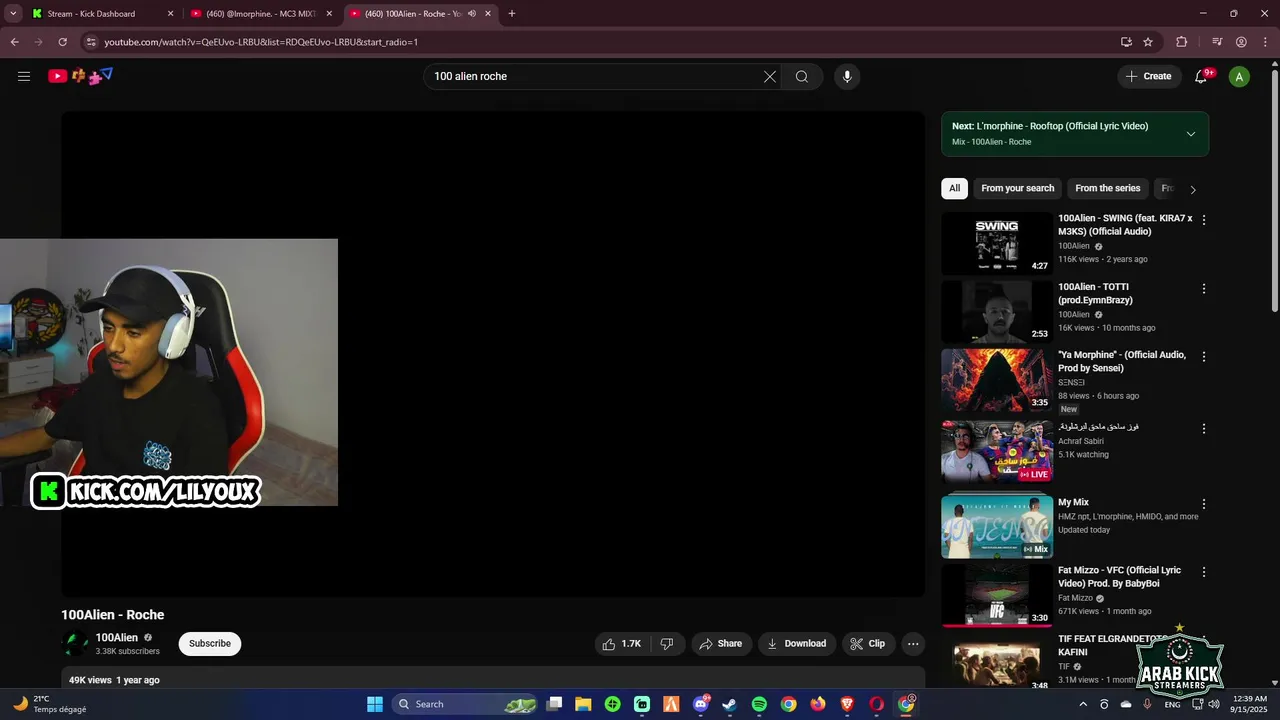Expand the Mix - 100Alien - Roche queue
The height and width of the screenshot is (720, 1280).
[x=1190, y=134]
